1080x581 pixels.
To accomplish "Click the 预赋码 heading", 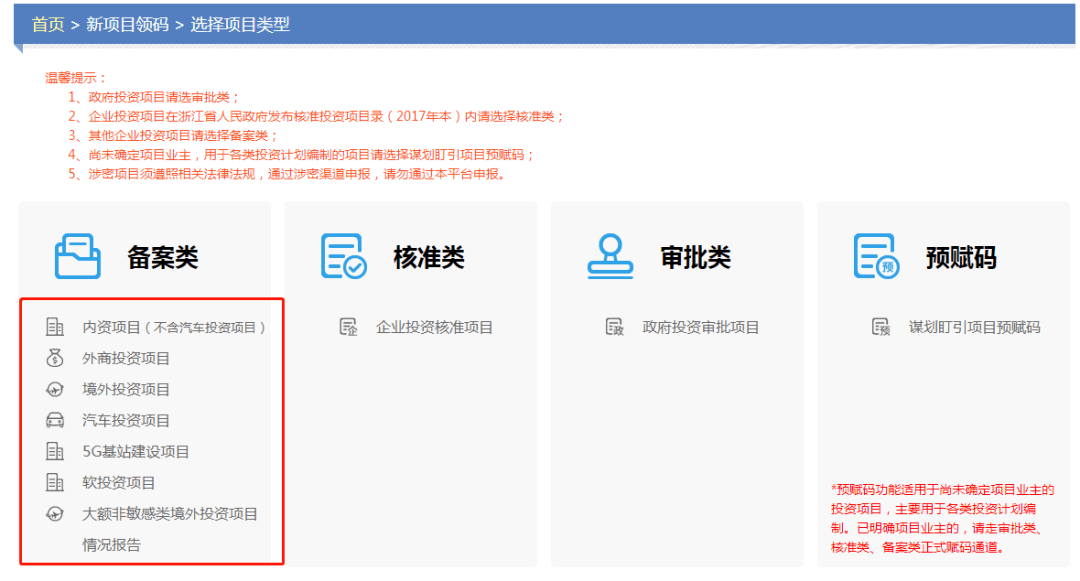I will click(962, 257).
